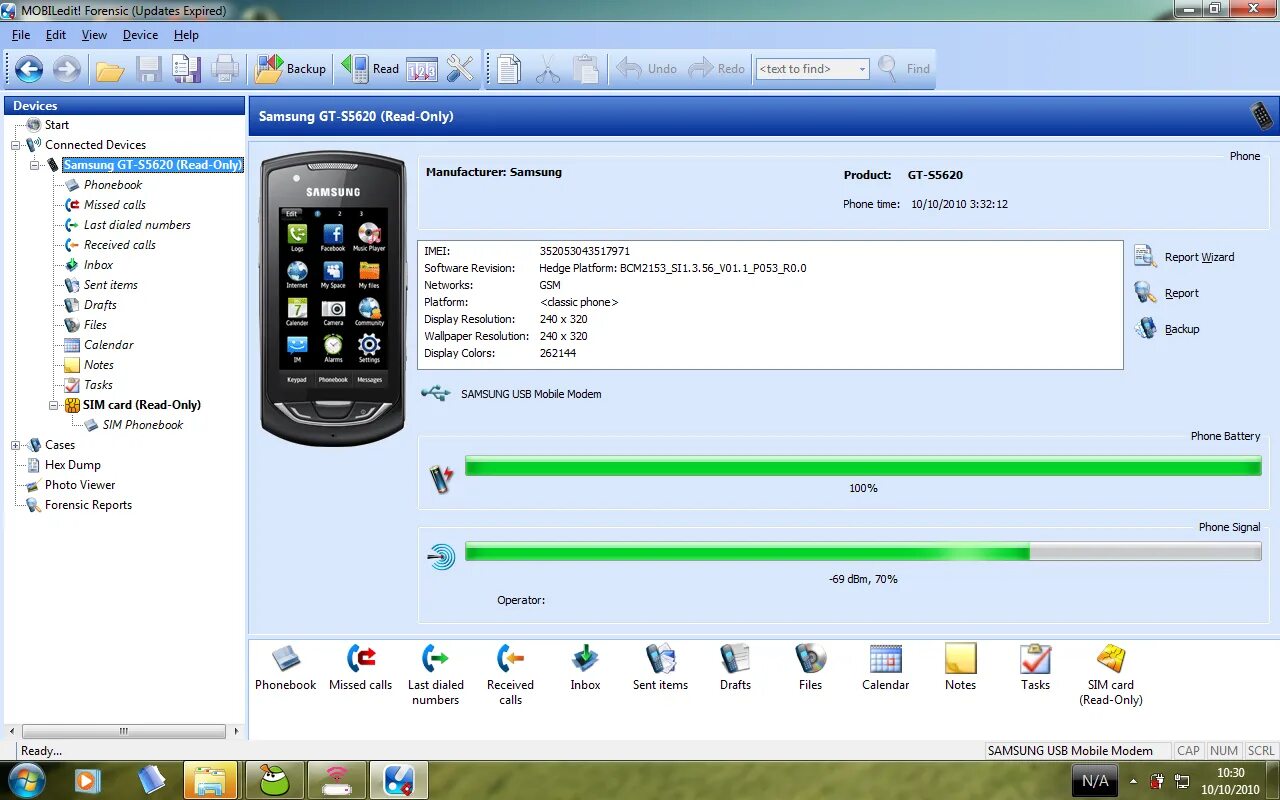Click the Cut scissors toolbar icon
This screenshot has width=1280, height=800.
[x=548, y=69]
